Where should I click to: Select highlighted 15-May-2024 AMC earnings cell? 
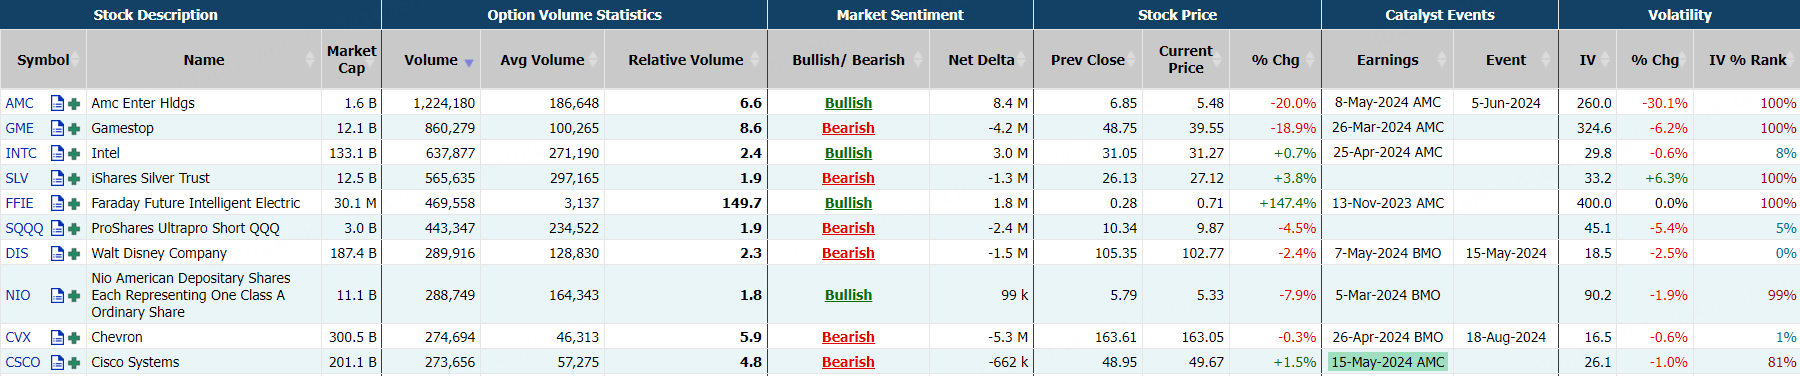pos(1388,362)
